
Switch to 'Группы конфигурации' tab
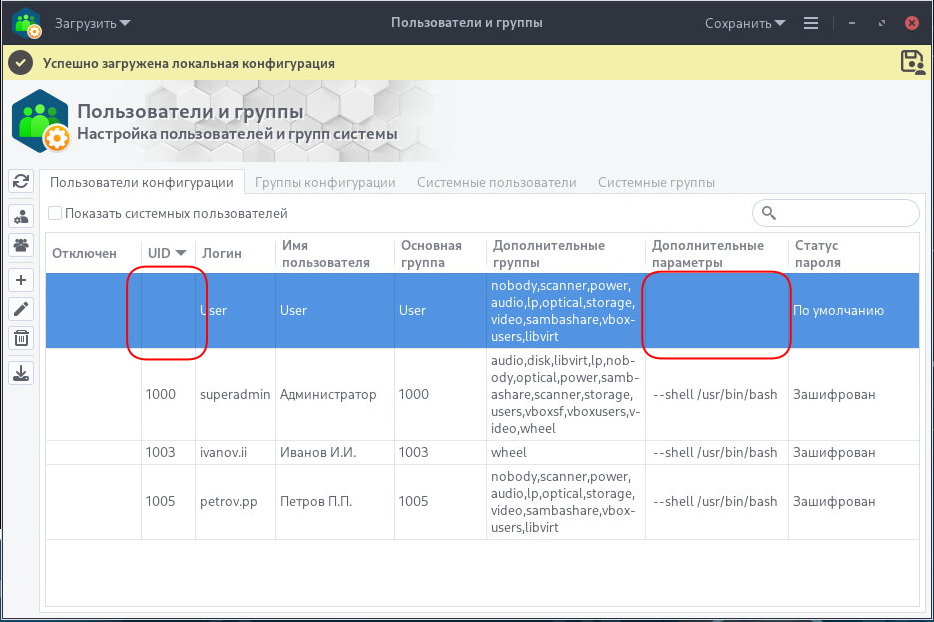pyautogui.click(x=325, y=182)
